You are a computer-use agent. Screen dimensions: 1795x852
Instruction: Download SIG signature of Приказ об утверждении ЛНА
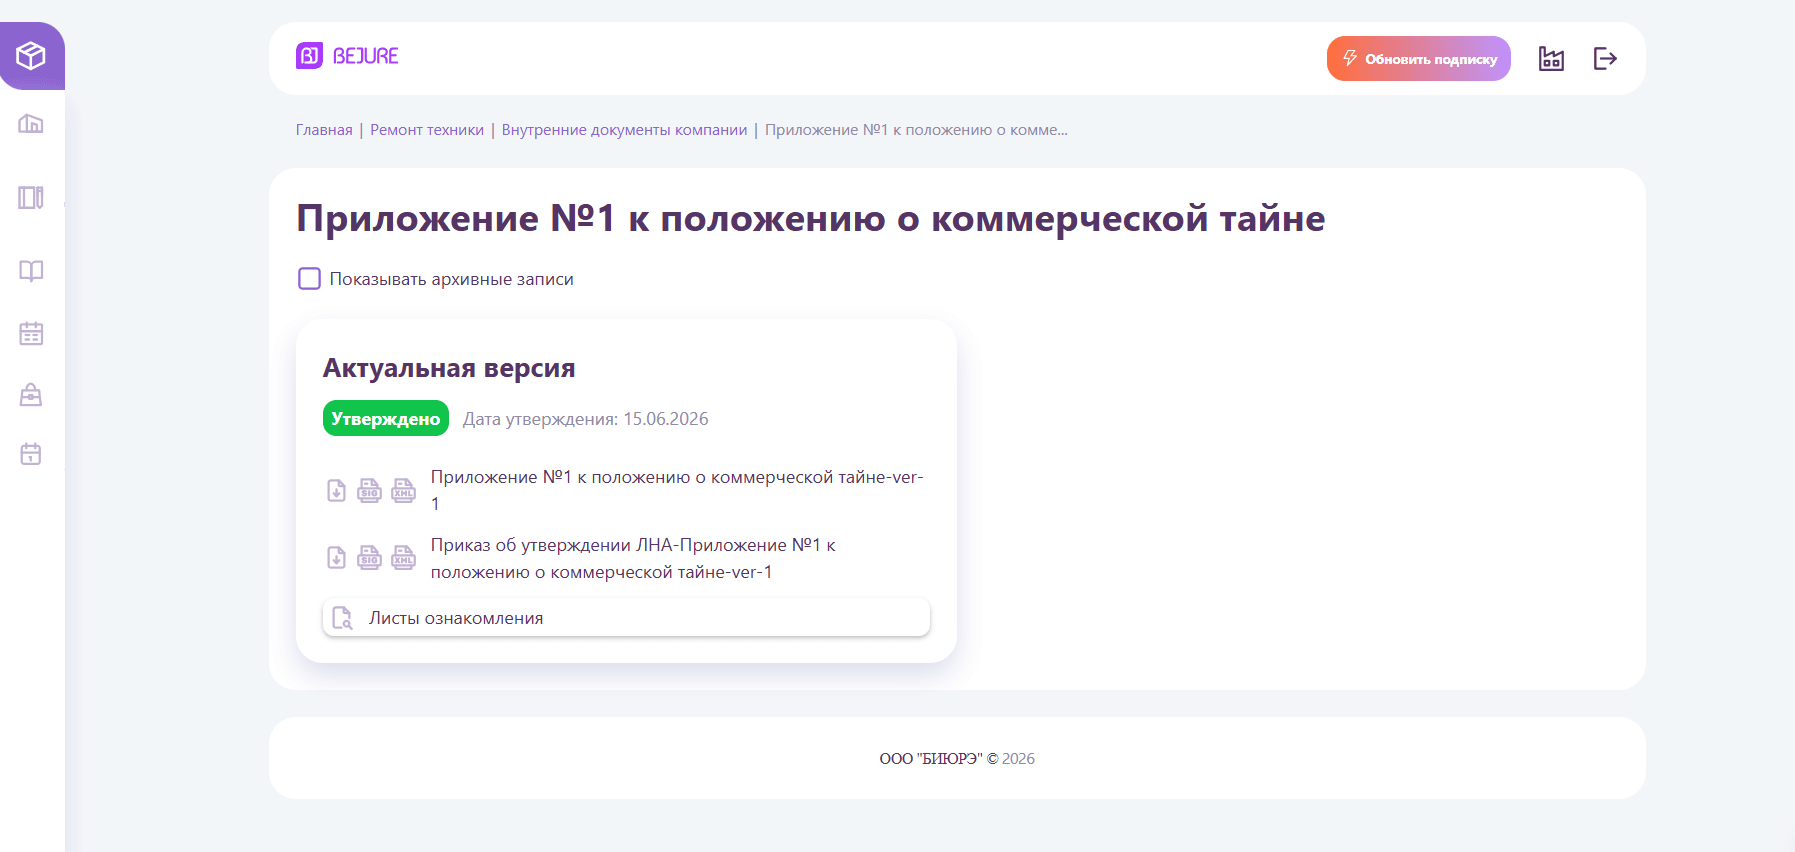pos(370,558)
